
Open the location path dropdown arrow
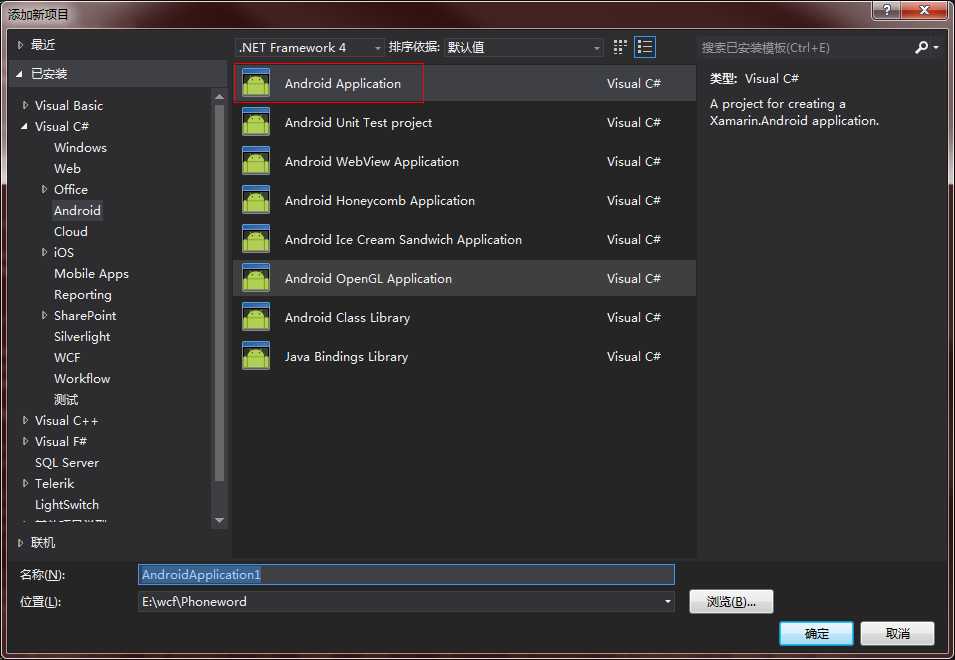click(668, 602)
